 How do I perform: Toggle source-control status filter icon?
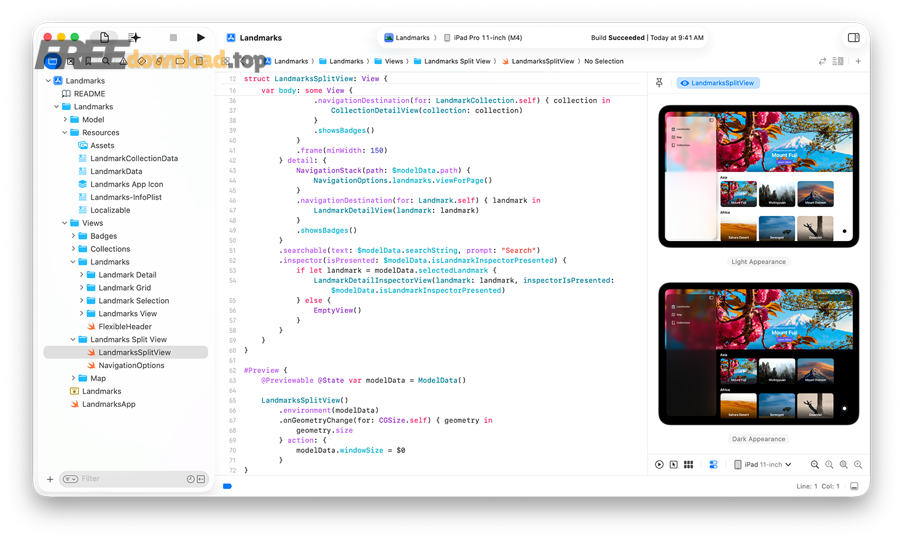pos(201,479)
